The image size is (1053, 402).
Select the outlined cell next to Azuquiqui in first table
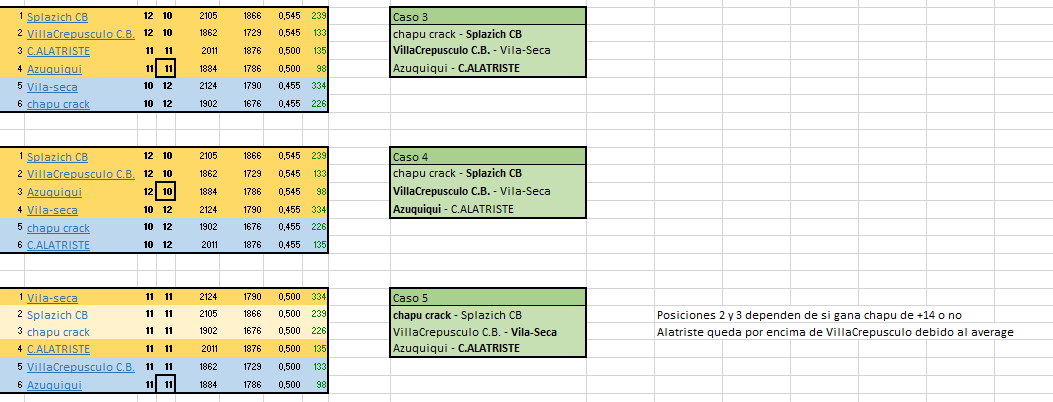coord(166,68)
